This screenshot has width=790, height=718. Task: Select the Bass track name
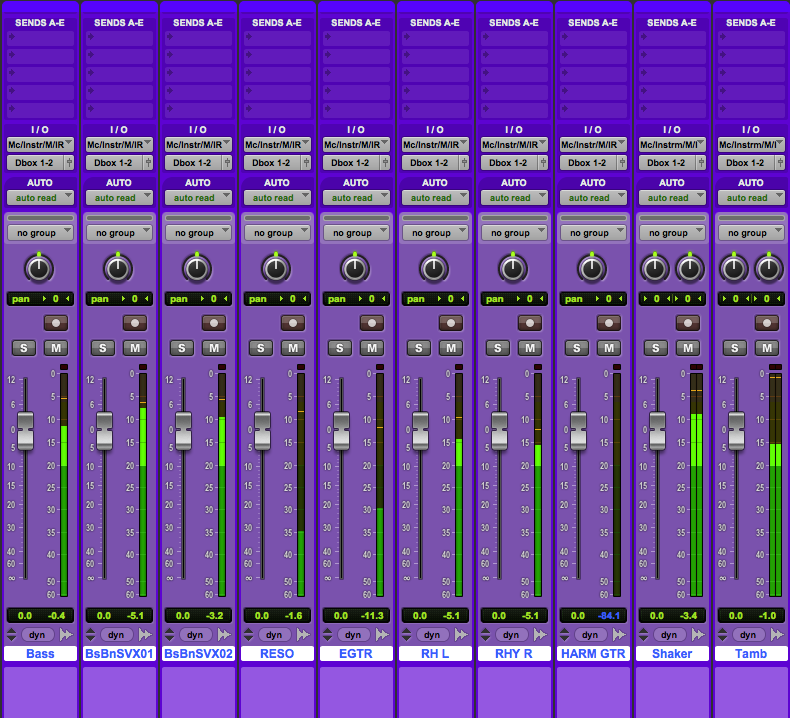tap(40, 654)
